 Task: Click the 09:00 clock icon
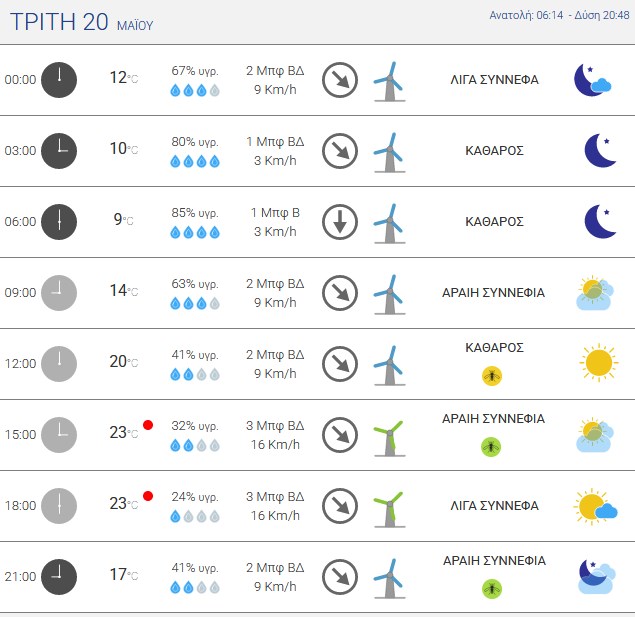(x=59, y=293)
